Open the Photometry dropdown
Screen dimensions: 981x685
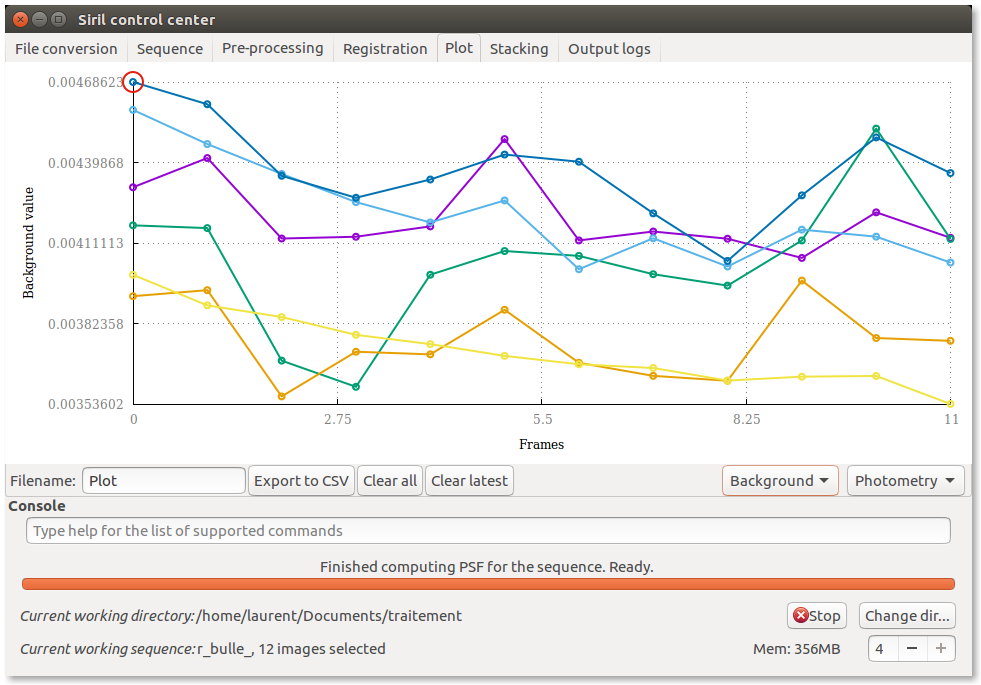point(905,481)
